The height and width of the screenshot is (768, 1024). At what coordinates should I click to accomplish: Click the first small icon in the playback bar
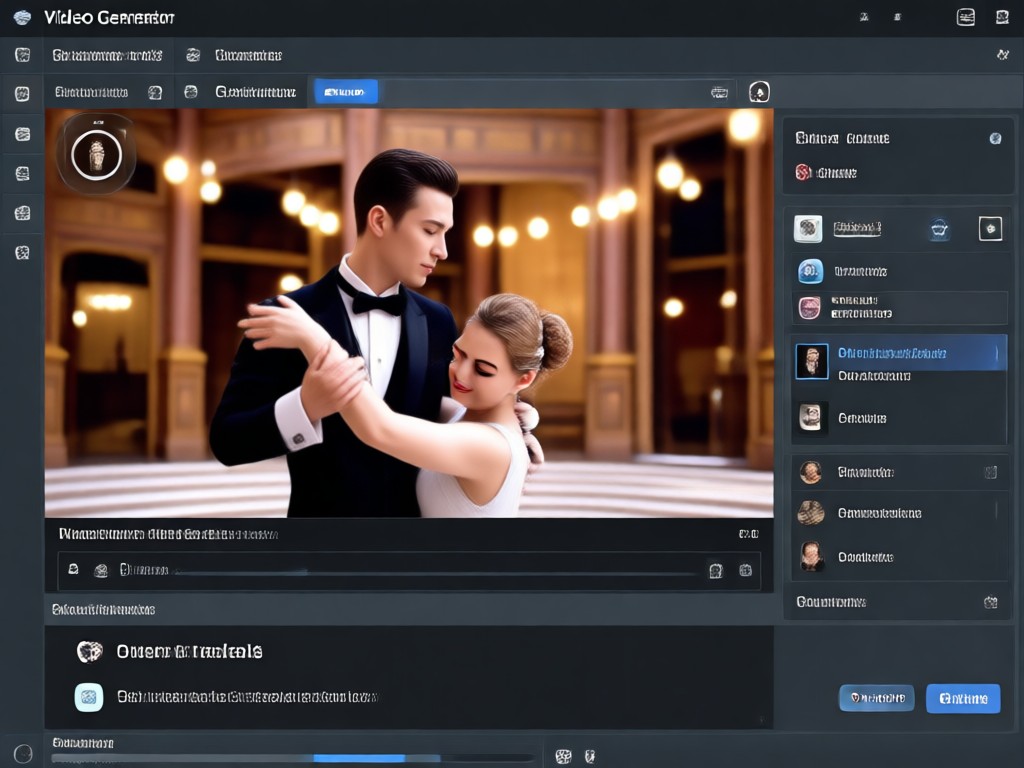(73, 569)
